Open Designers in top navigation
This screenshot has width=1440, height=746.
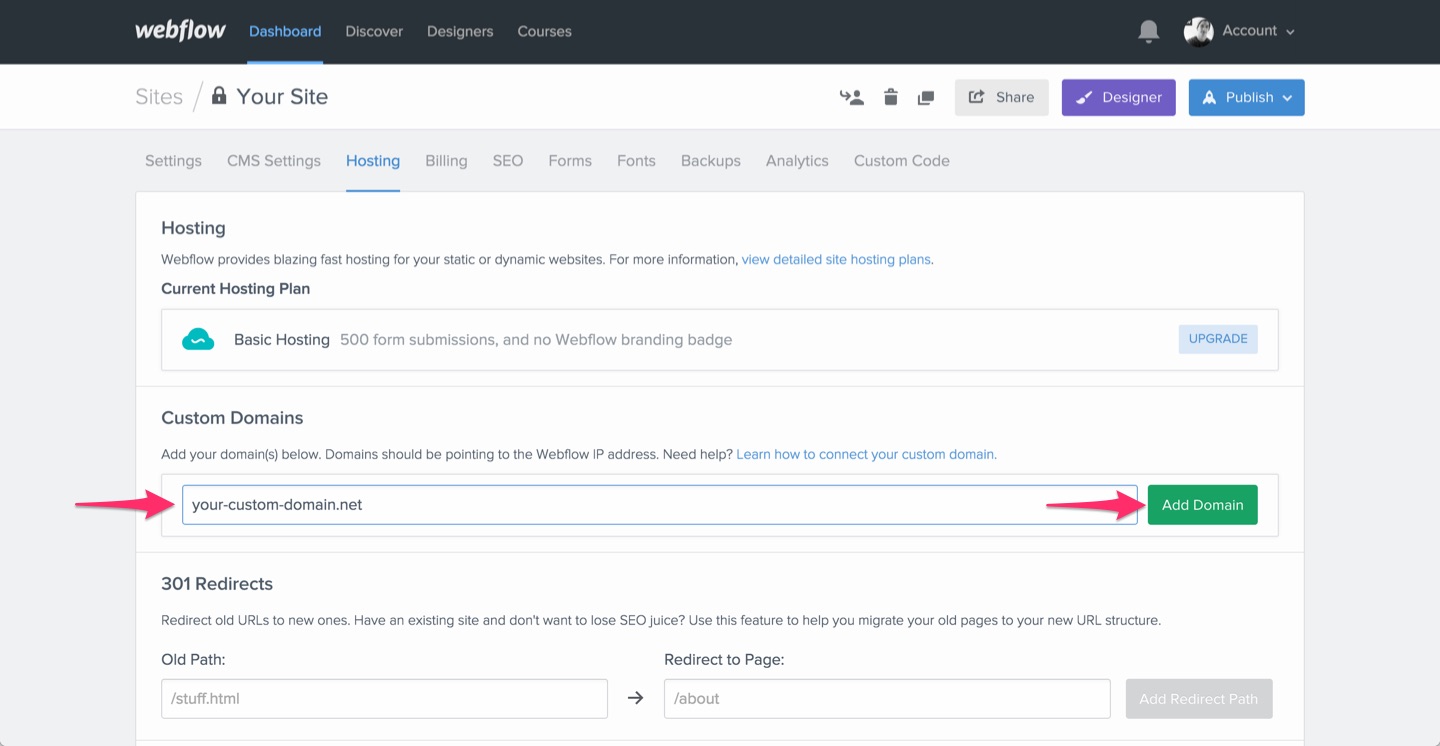click(460, 31)
